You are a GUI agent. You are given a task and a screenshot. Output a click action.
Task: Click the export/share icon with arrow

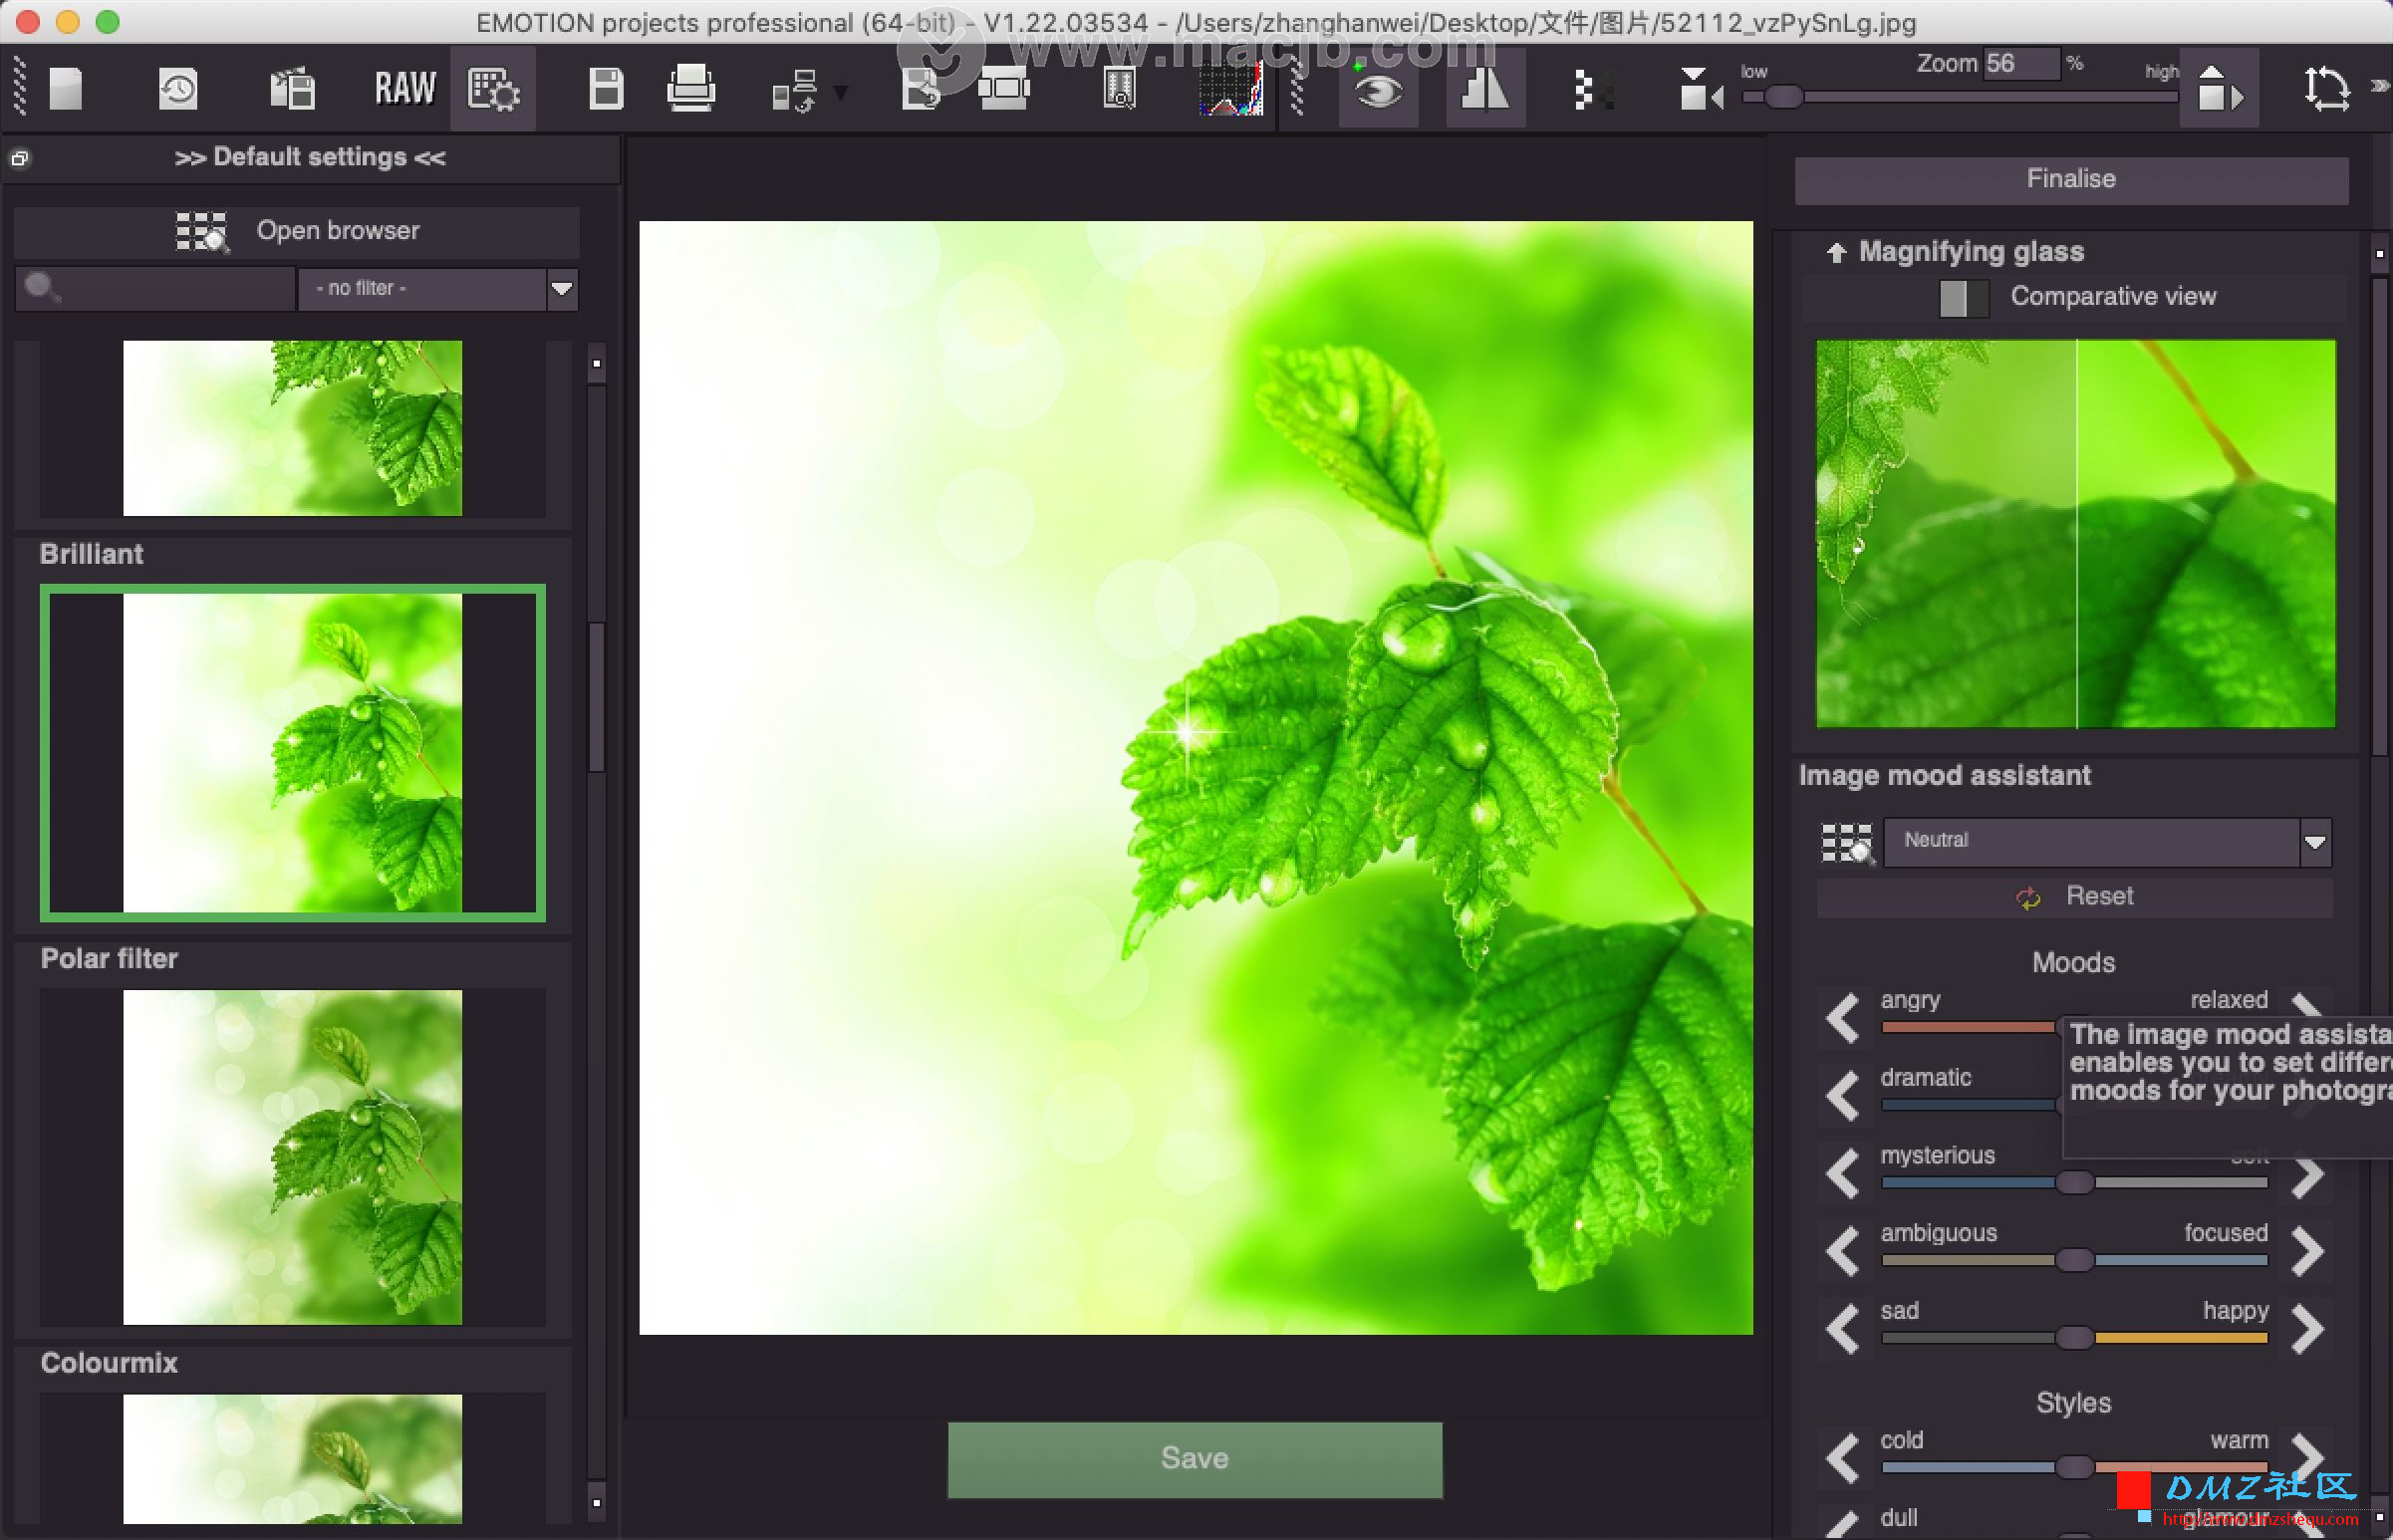[796, 90]
